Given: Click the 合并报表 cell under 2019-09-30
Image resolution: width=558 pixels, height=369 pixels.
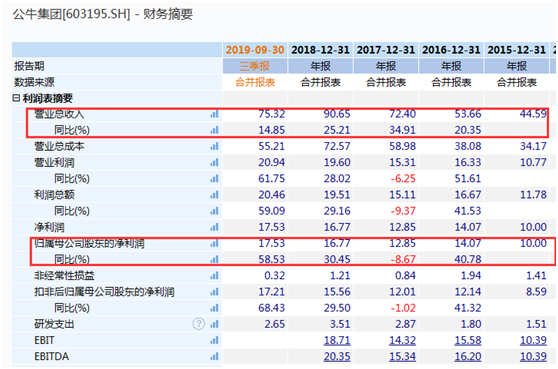Looking at the screenshot, I should click(x=255, y=82).
